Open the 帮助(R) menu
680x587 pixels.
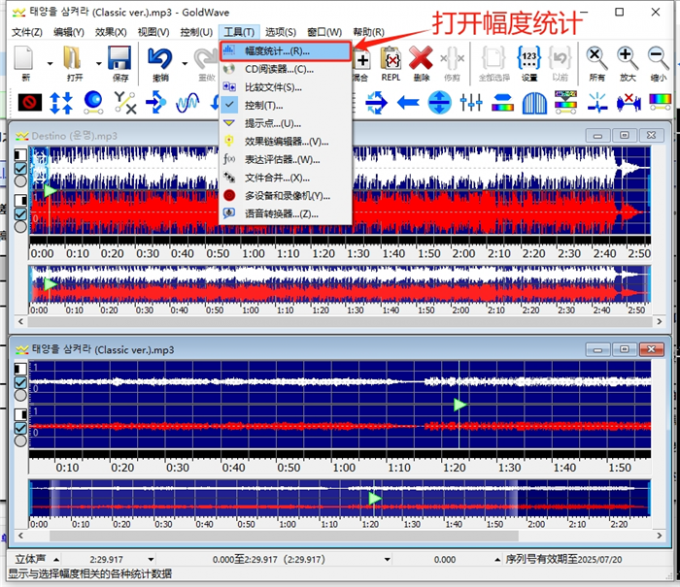tap(369, 32)
